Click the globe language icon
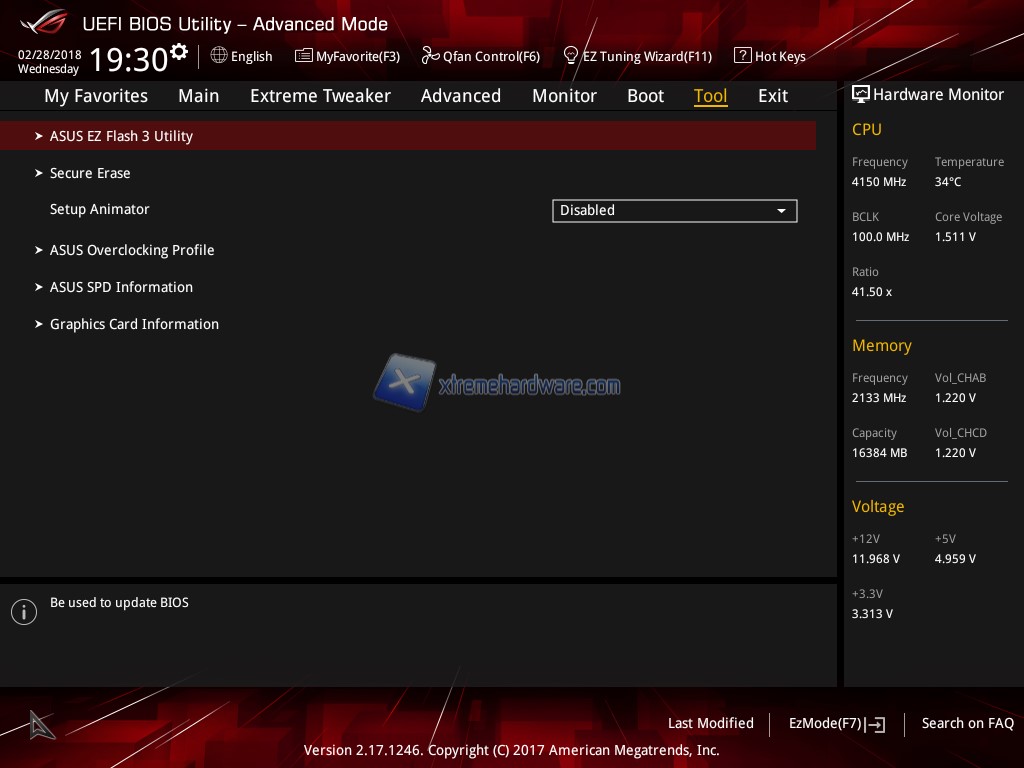The height and width of the screenshot is (768, 1024). pos(219,56)
